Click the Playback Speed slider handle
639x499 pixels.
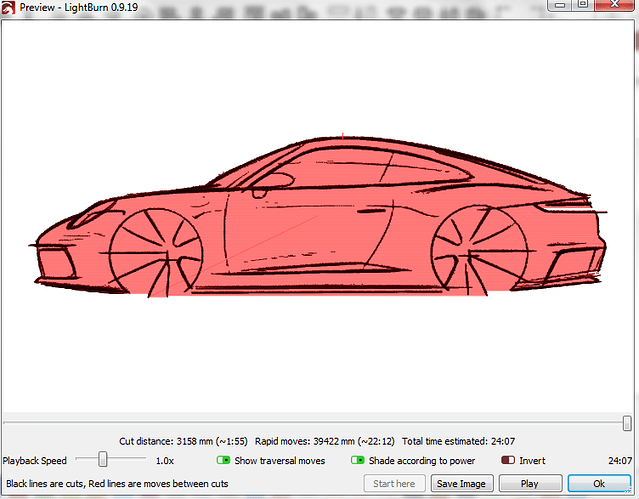(103, 459)
